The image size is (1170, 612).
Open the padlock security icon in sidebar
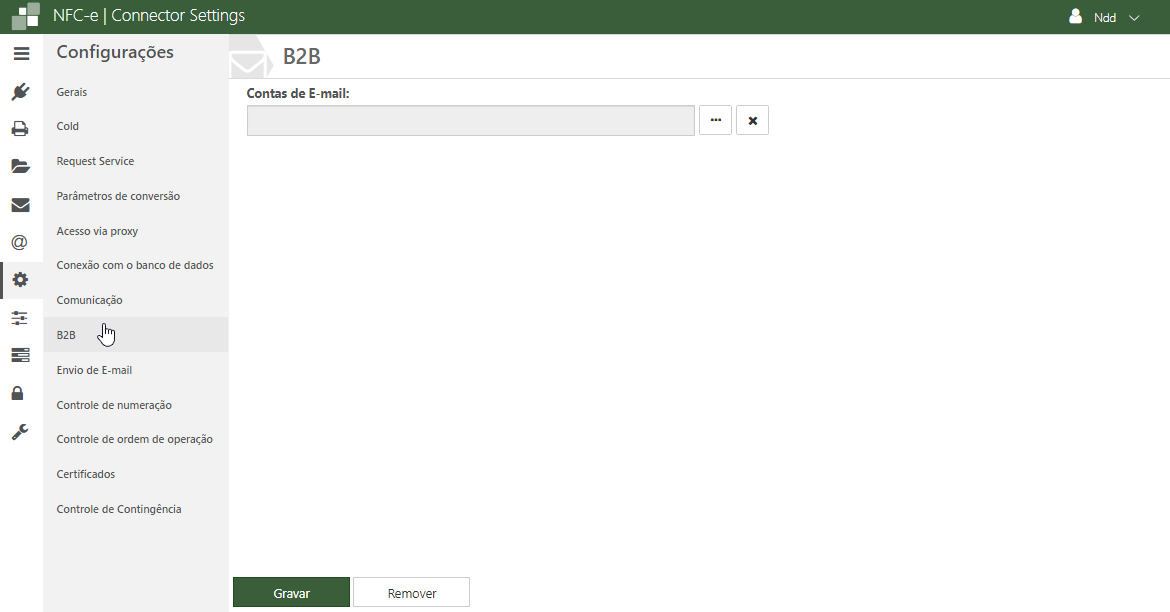[17, 393]
